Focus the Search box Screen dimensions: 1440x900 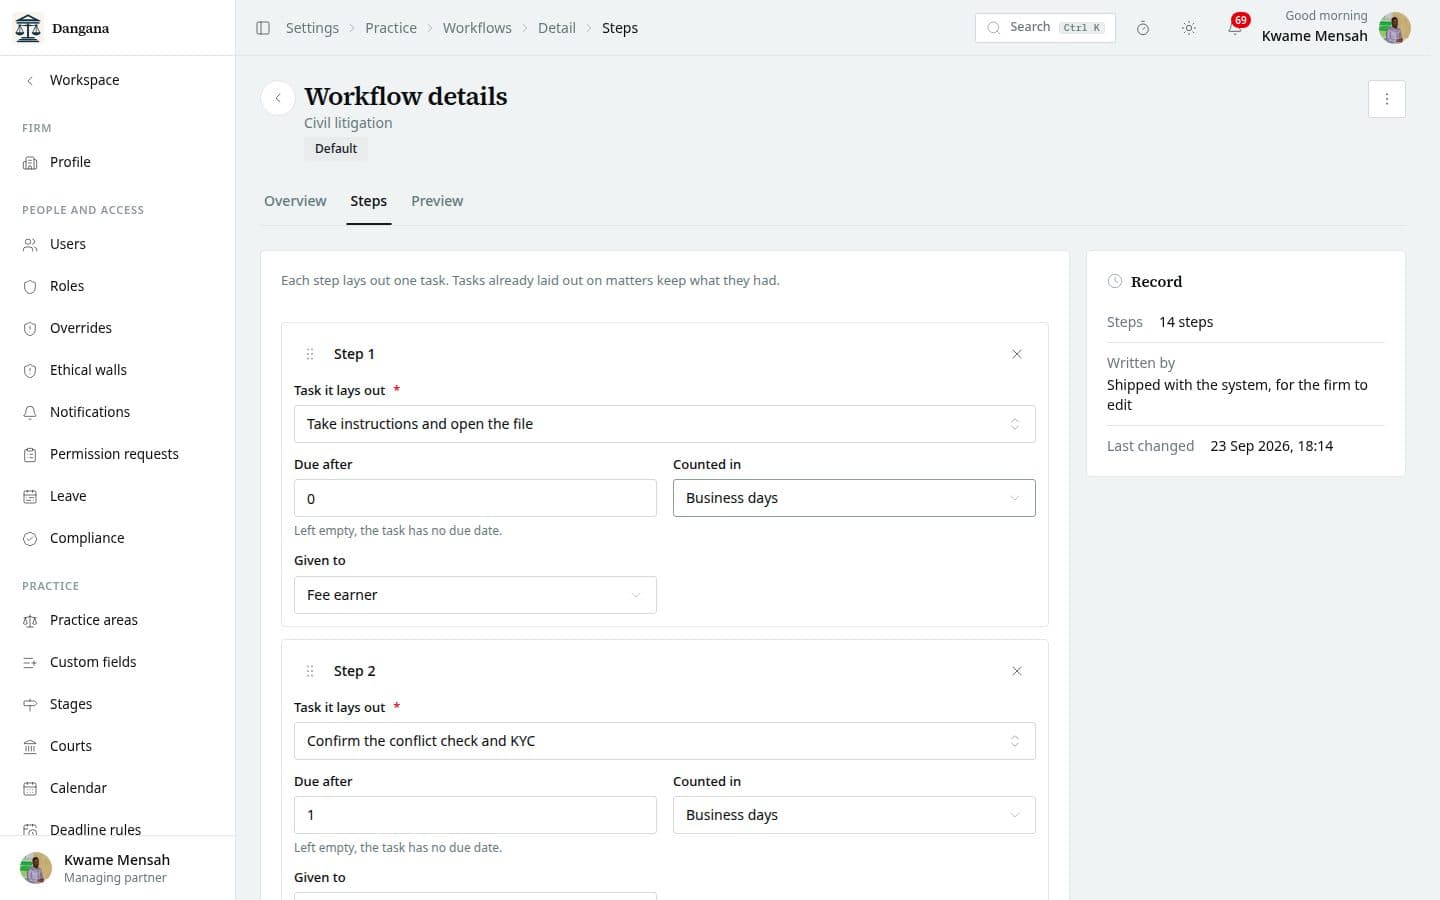[1045, 28]
